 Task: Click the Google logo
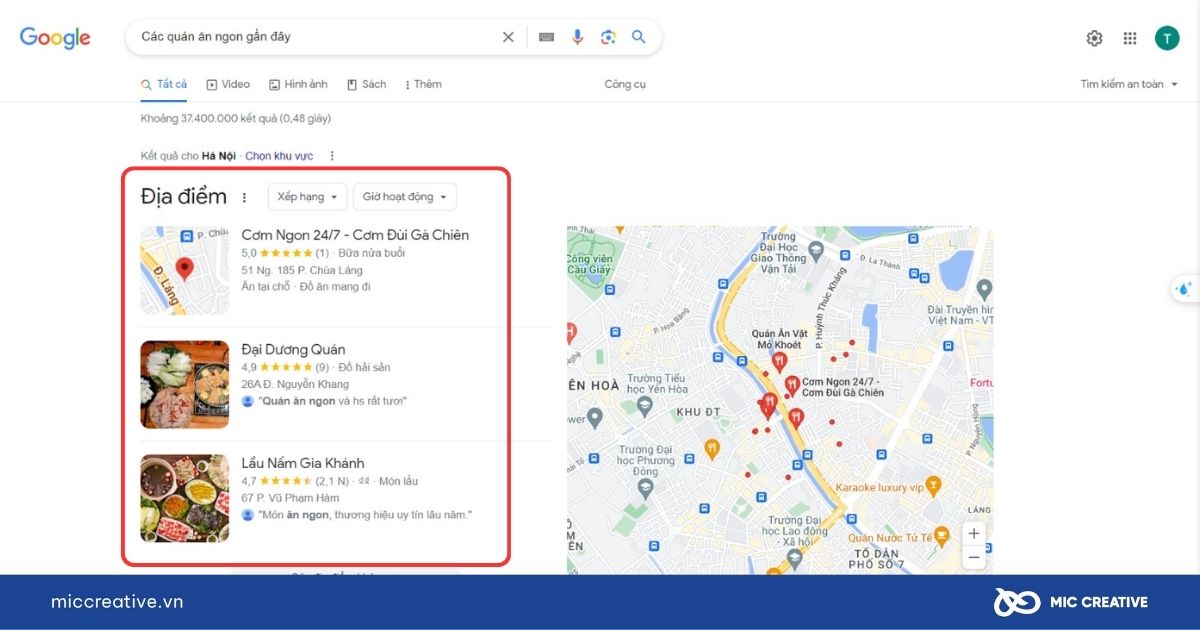55,38
